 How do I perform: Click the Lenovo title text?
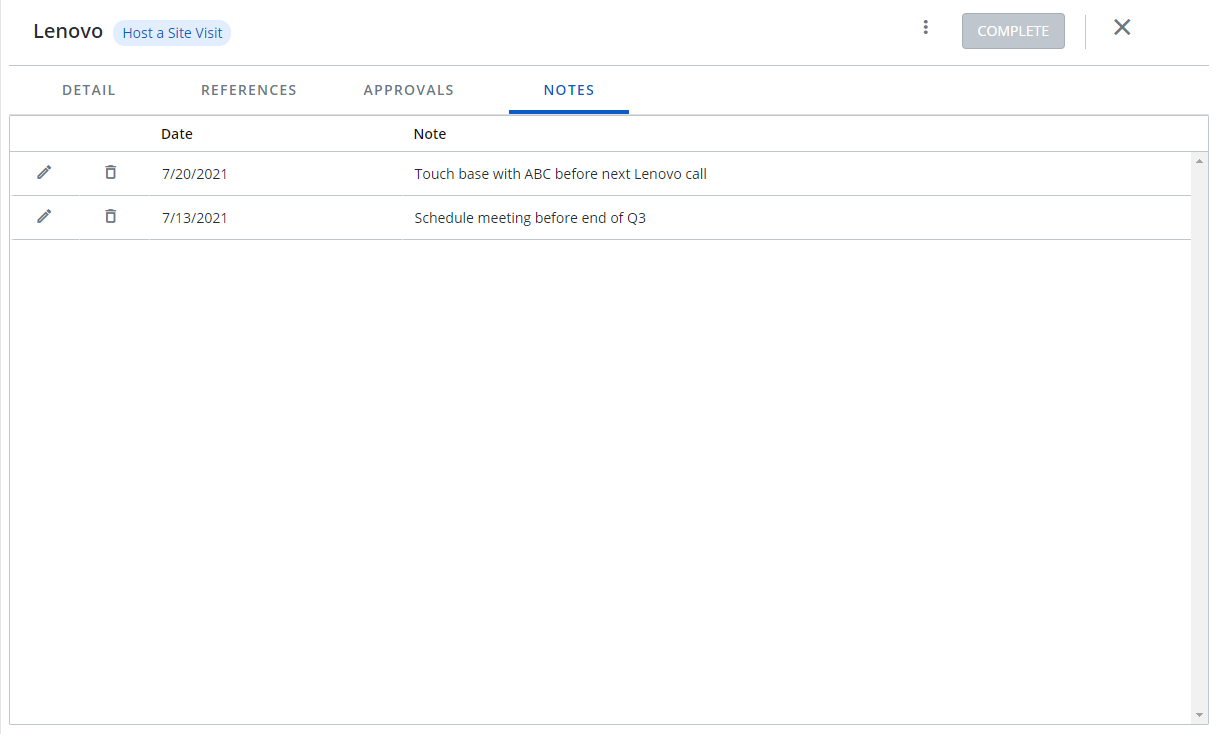(x=68, y=31)
